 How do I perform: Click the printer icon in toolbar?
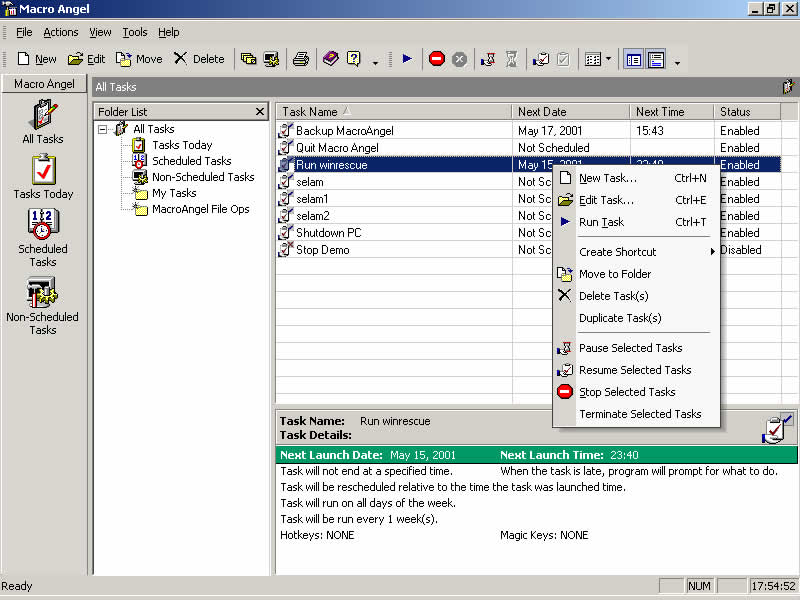coord(301,59)
